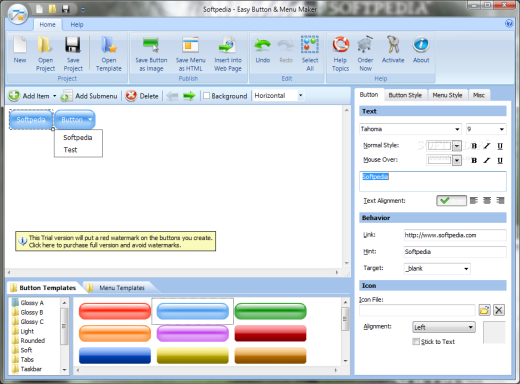The image size is (520, 384).
Task: Open the Menu Templates tab
Action: click(x=122, y=288)
